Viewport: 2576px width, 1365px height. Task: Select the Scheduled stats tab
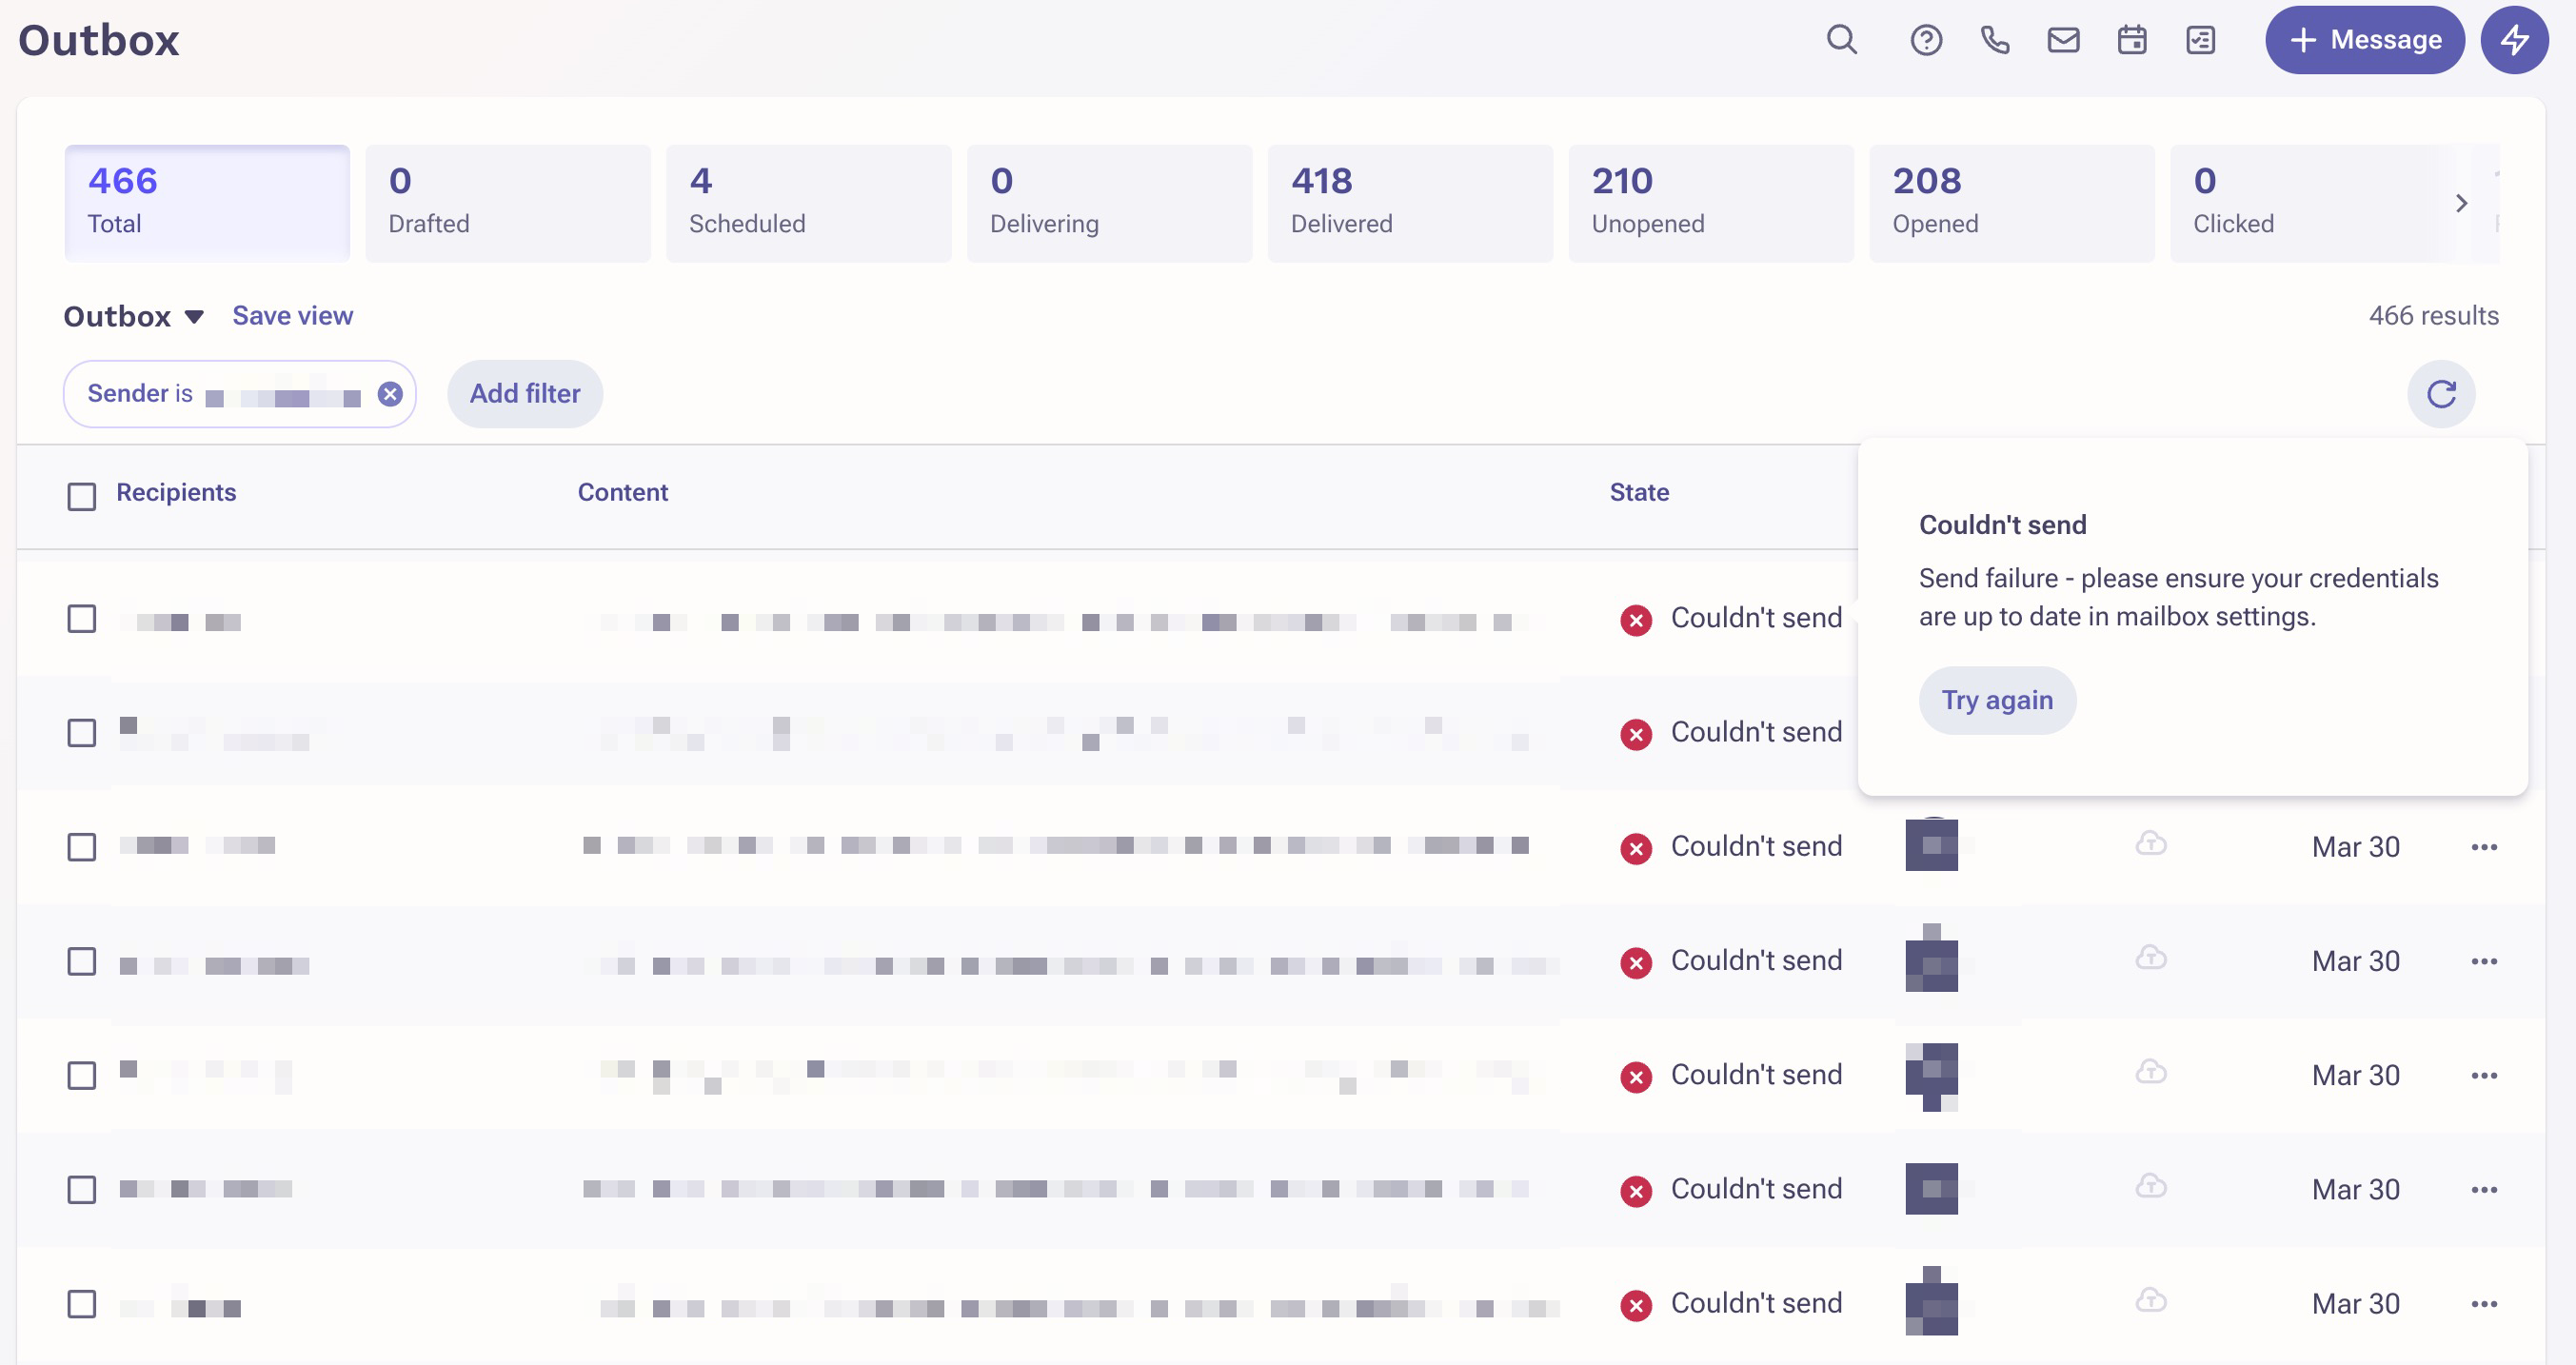(808, 203)
